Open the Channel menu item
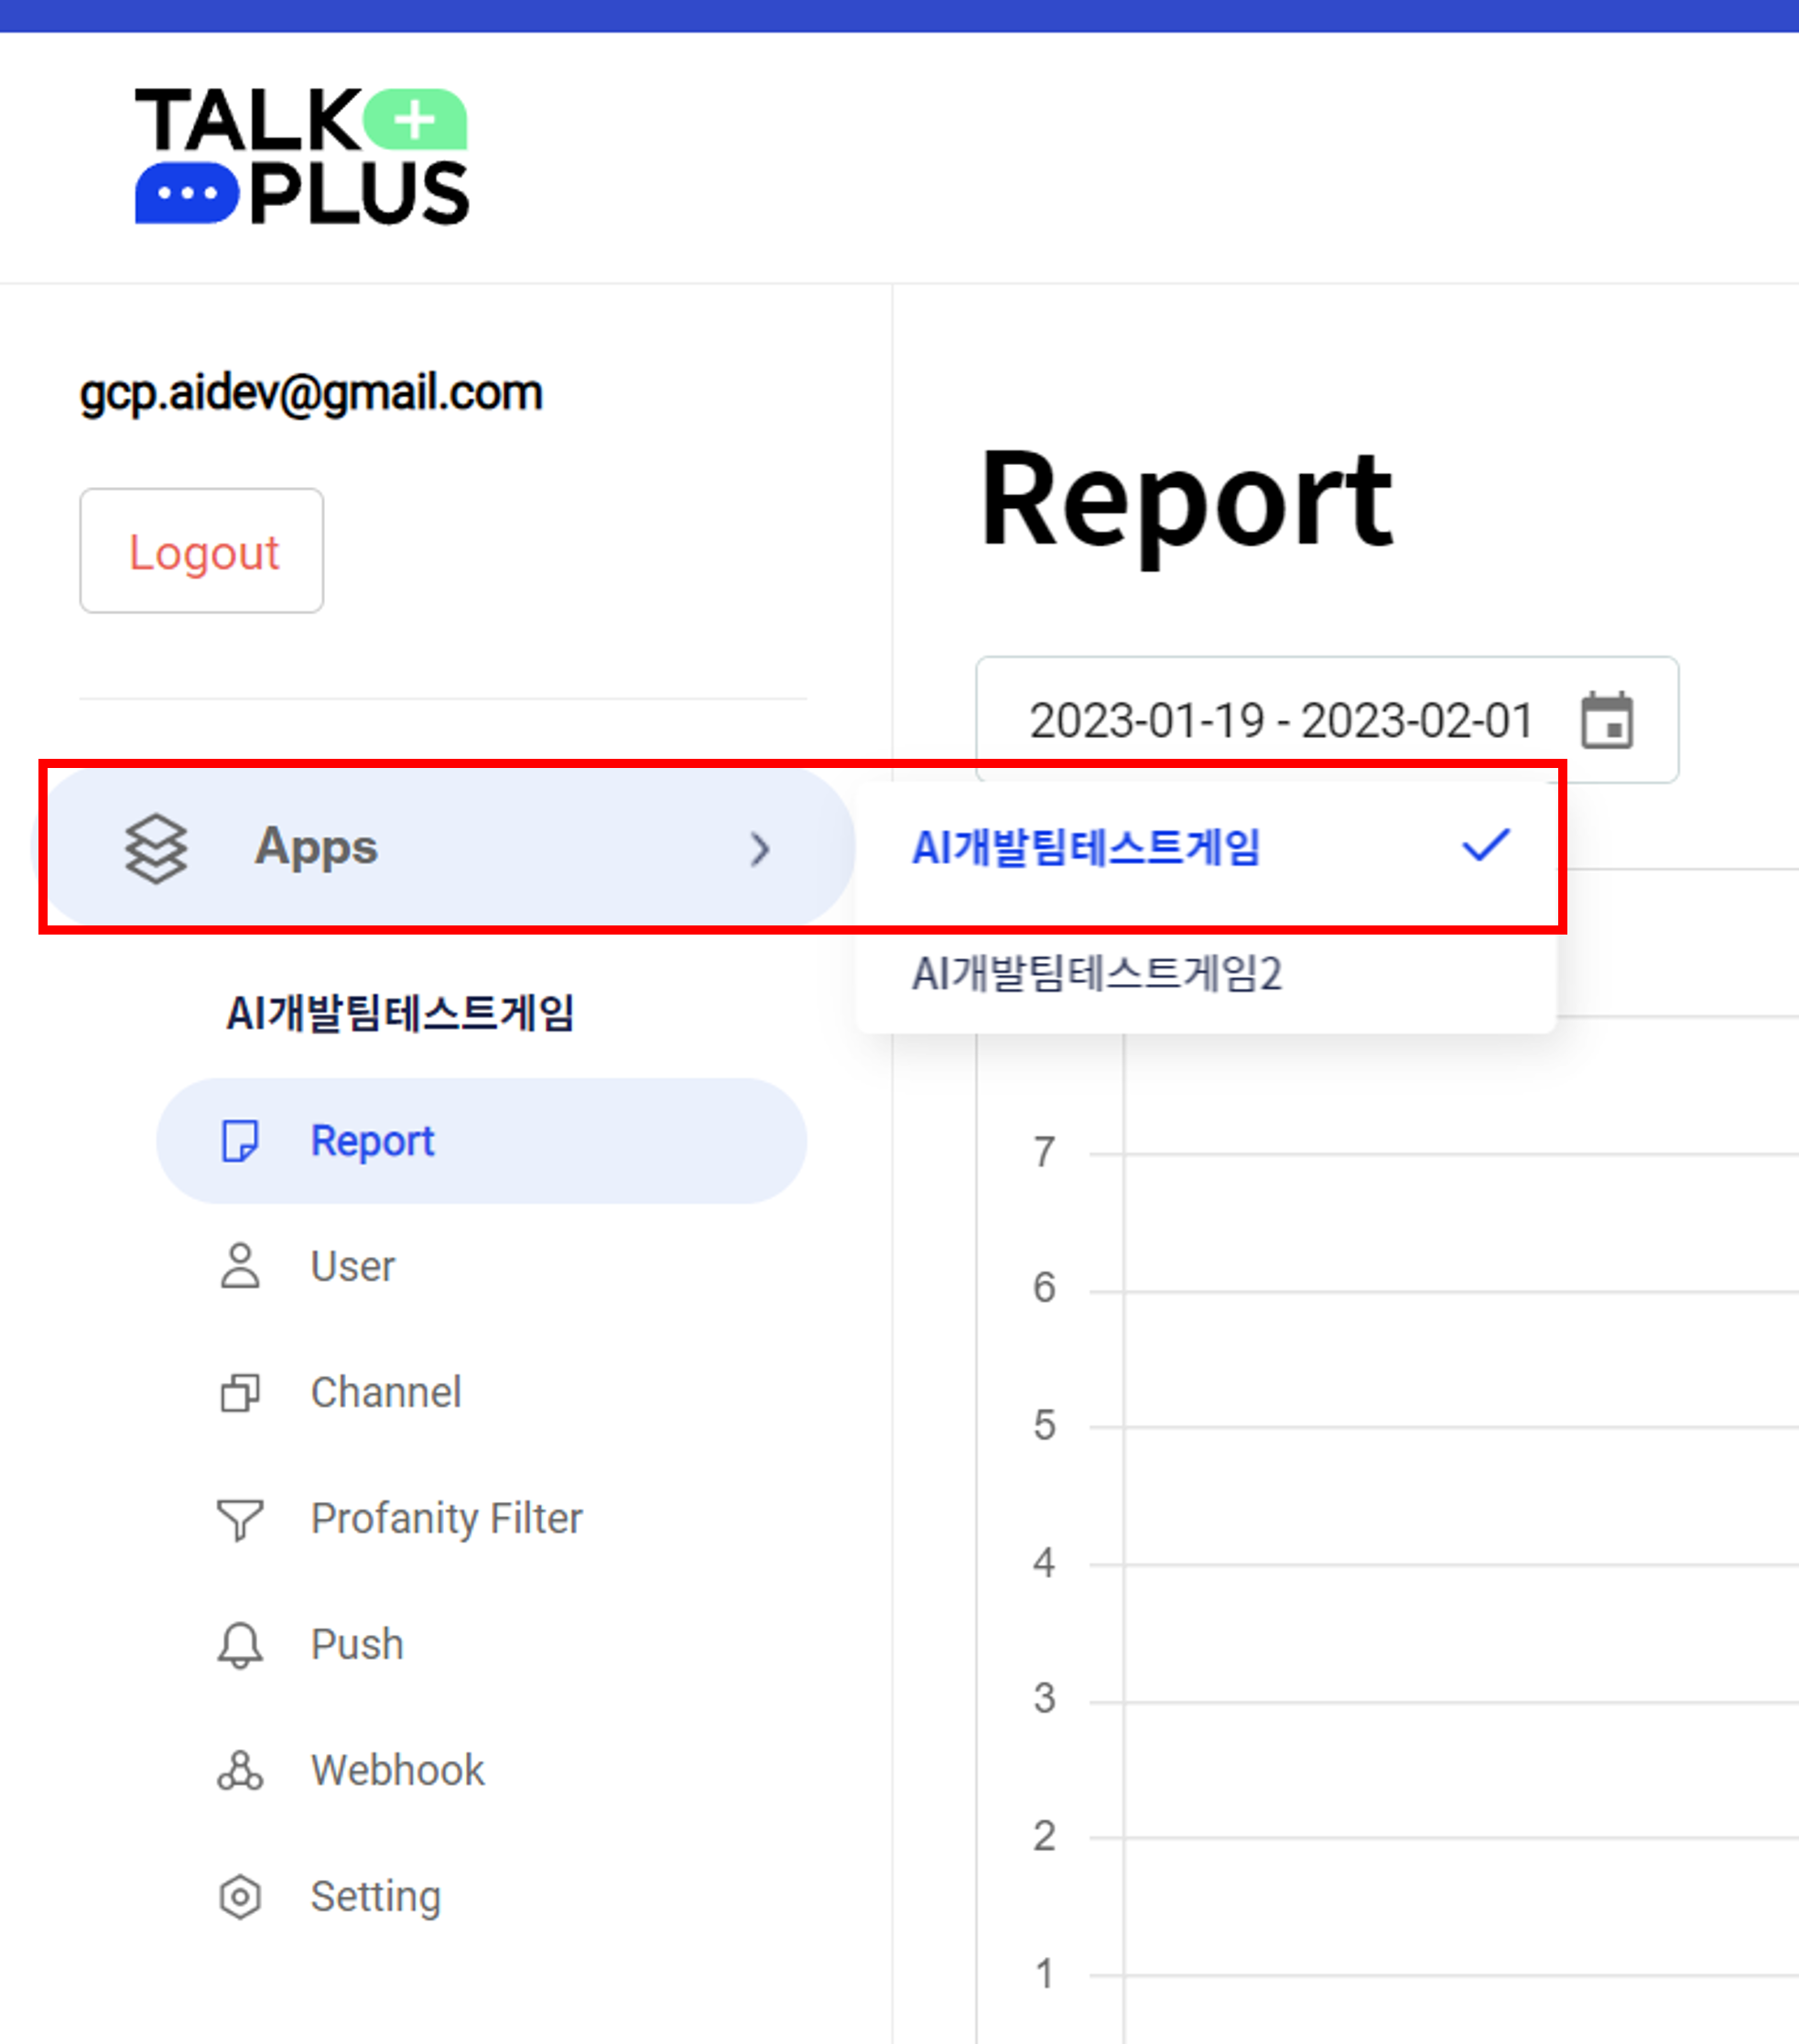 [482, 1392]
